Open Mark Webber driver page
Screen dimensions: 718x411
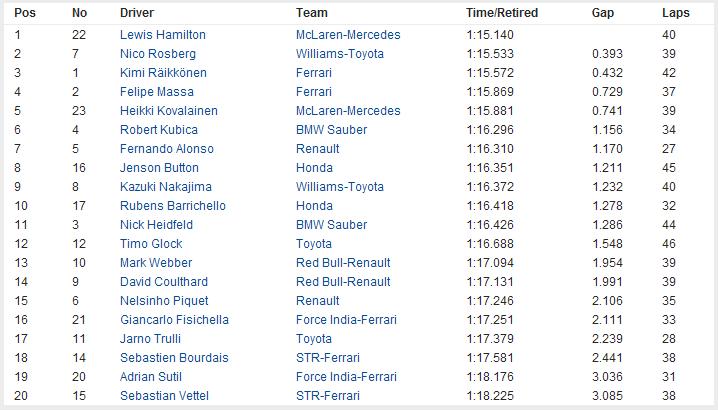click(155, 262)
